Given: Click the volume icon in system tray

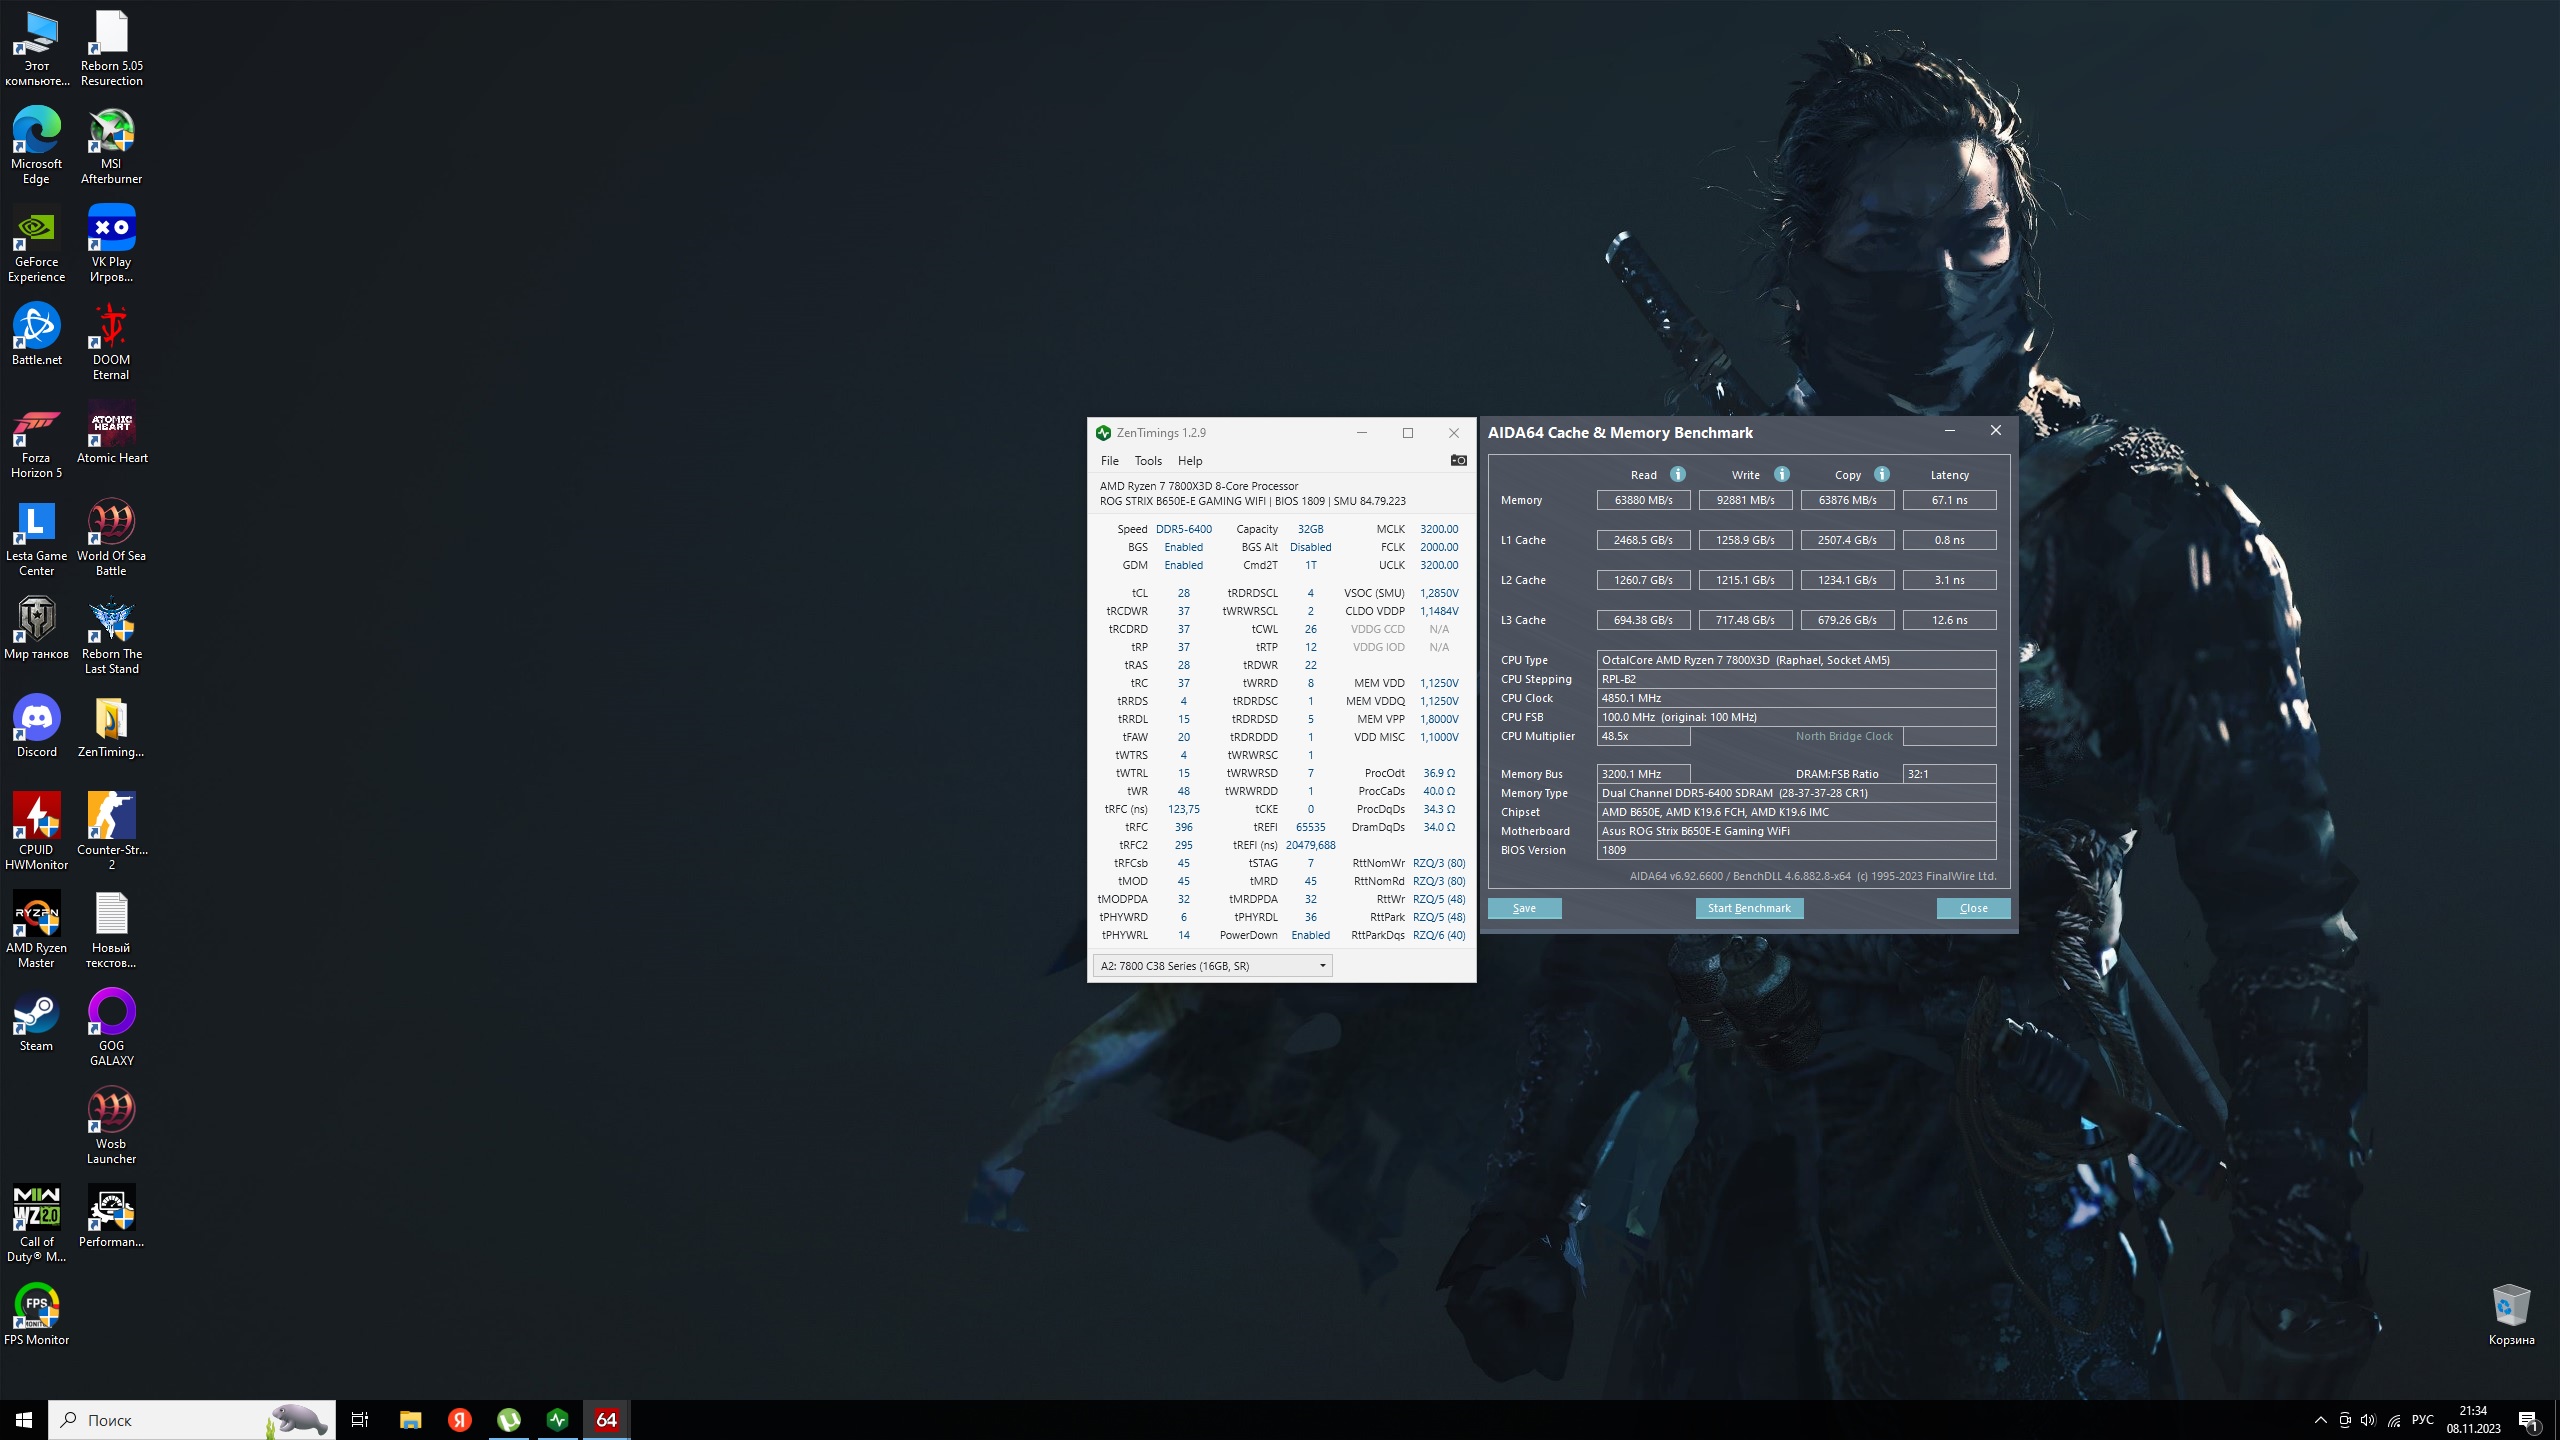Looking at the screenshot, I should (x=2368, y=1420).
